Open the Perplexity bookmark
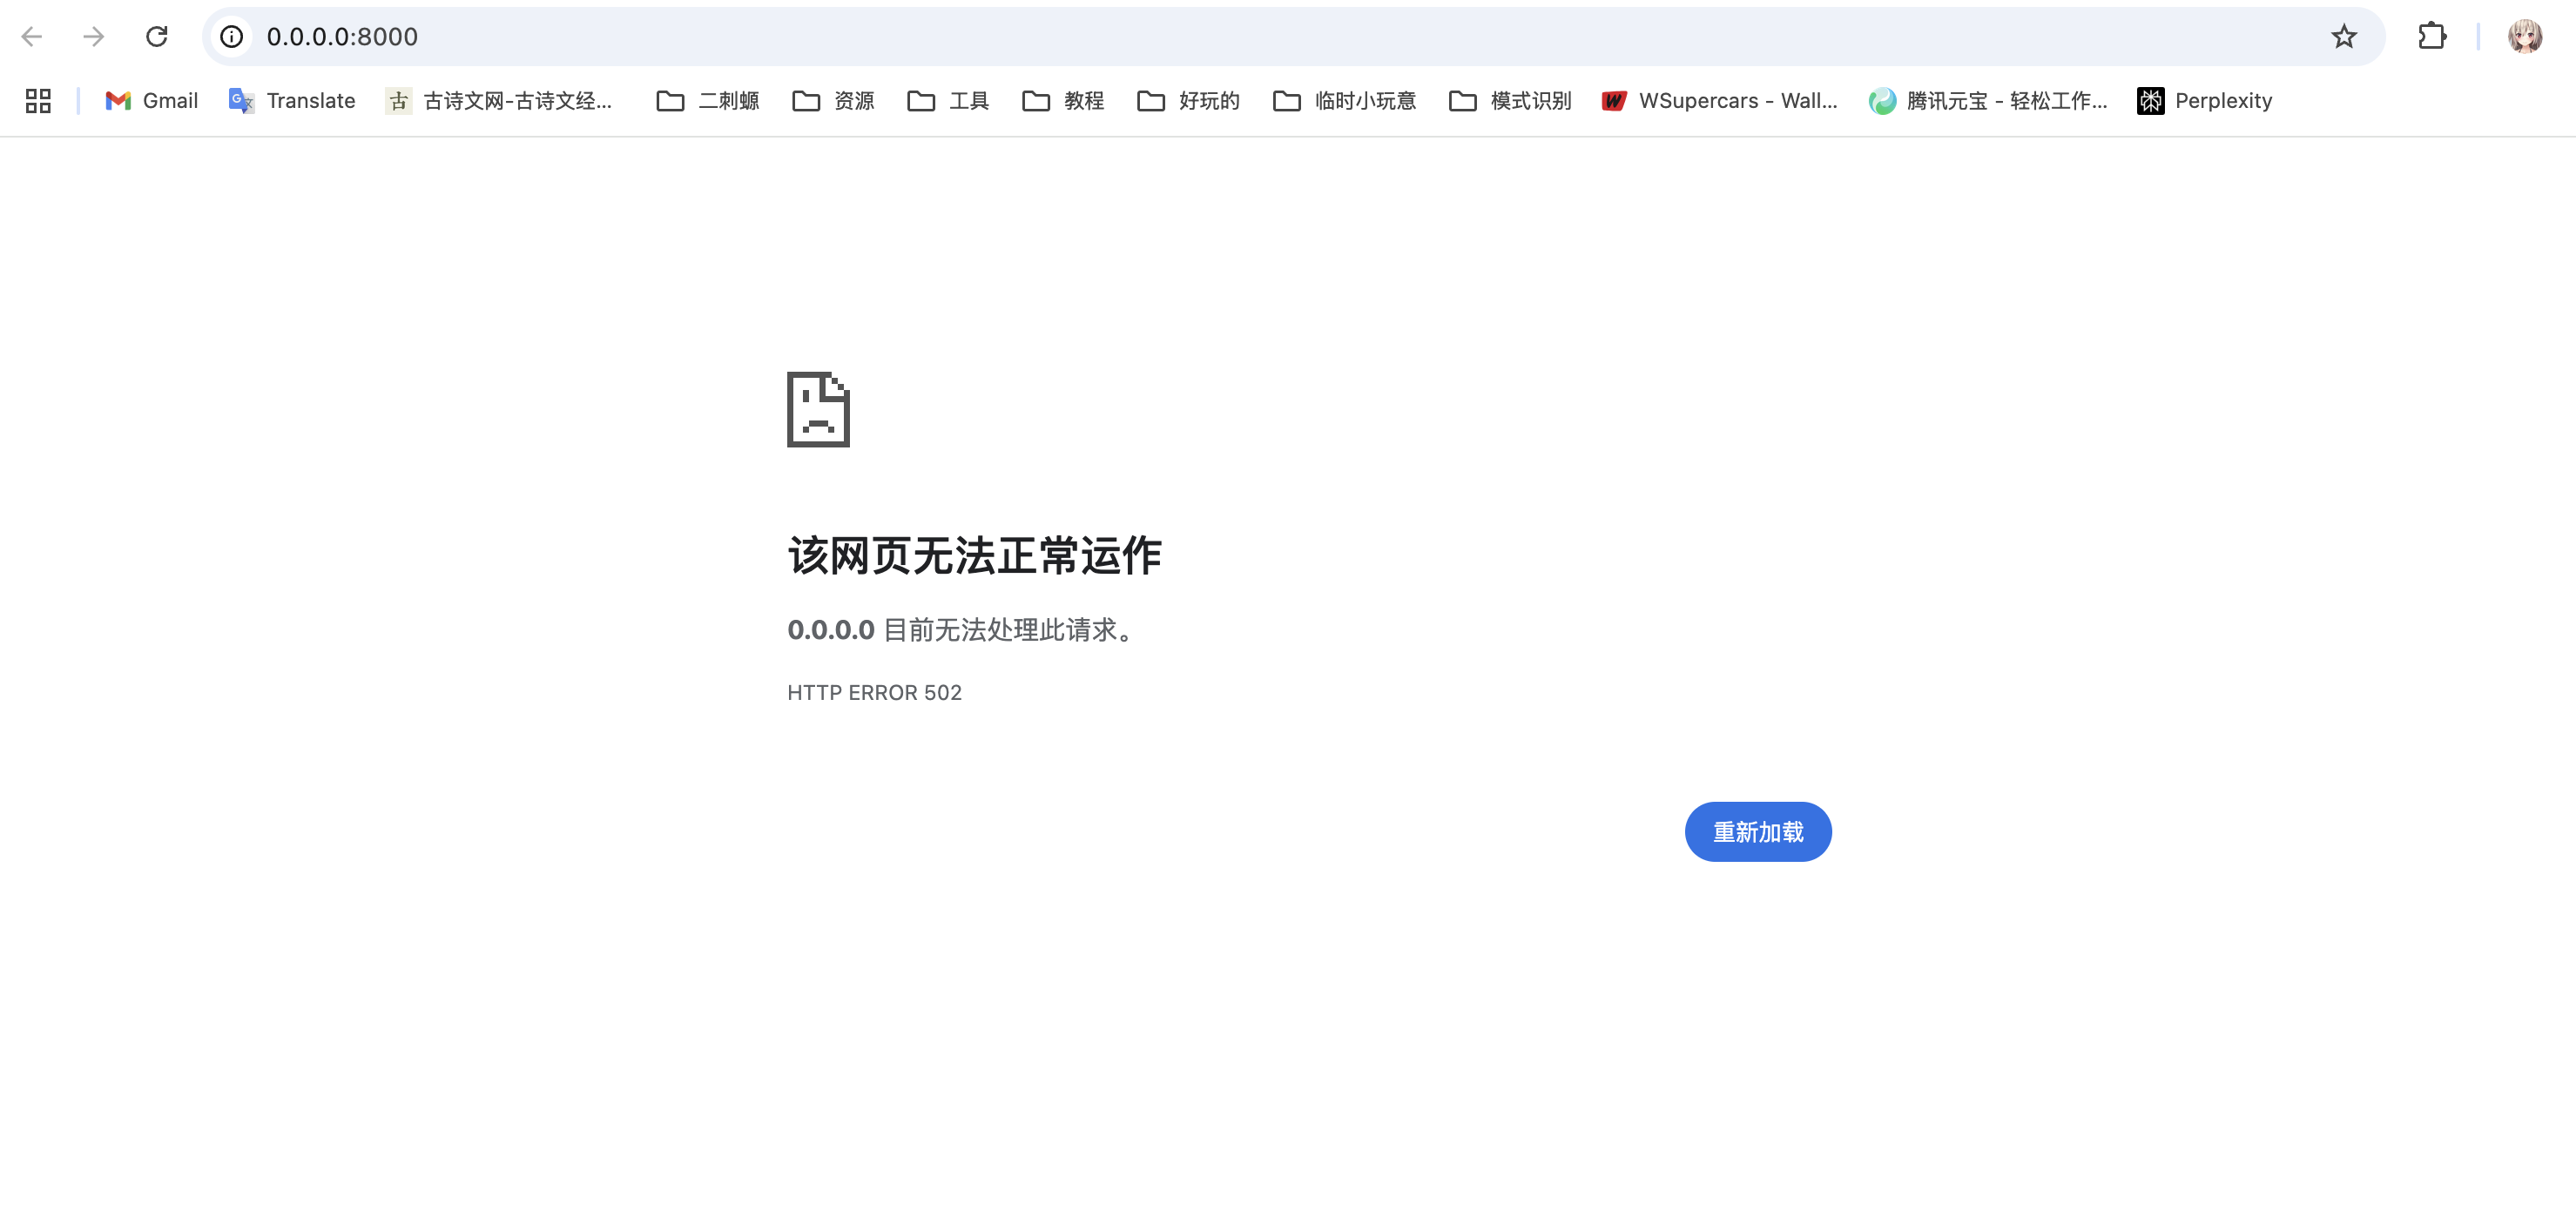Image resolution: width=2576 pixels, height=1224 pixels. [2204, 101]
